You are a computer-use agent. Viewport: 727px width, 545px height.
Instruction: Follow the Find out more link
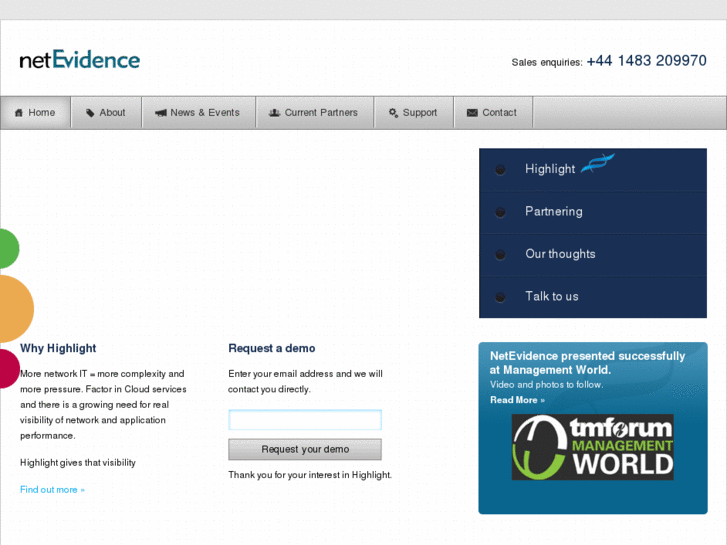(x=52, y=490)
